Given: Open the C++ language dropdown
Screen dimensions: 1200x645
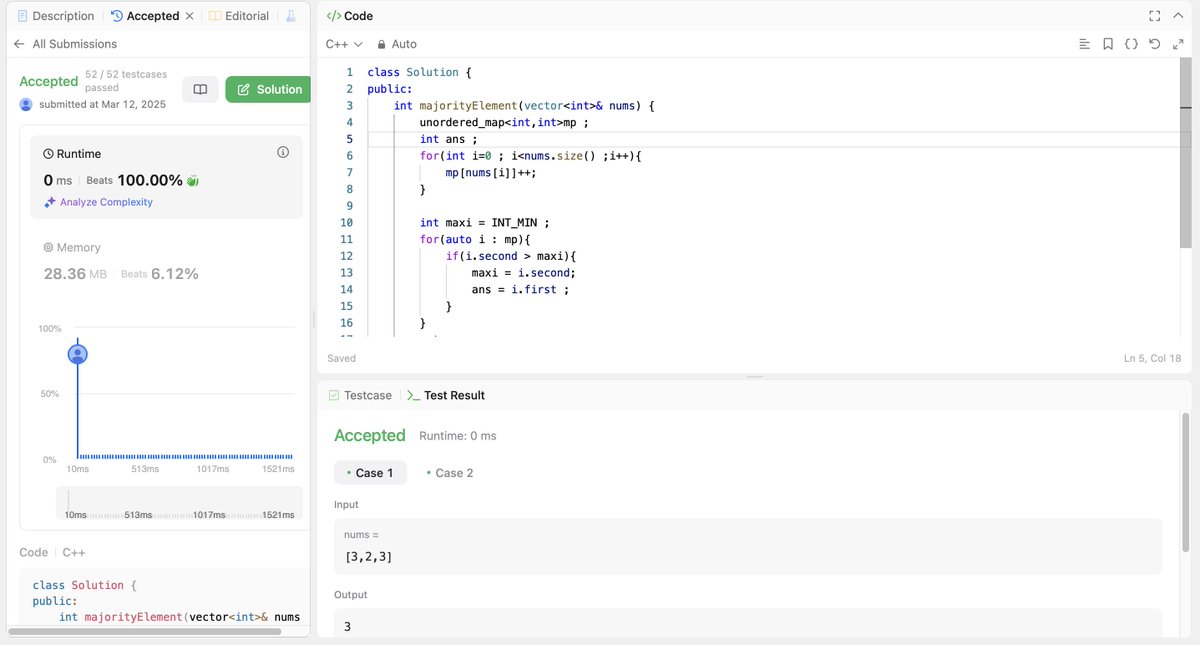Looking at the screenshot, I should (x=344, y=44).
